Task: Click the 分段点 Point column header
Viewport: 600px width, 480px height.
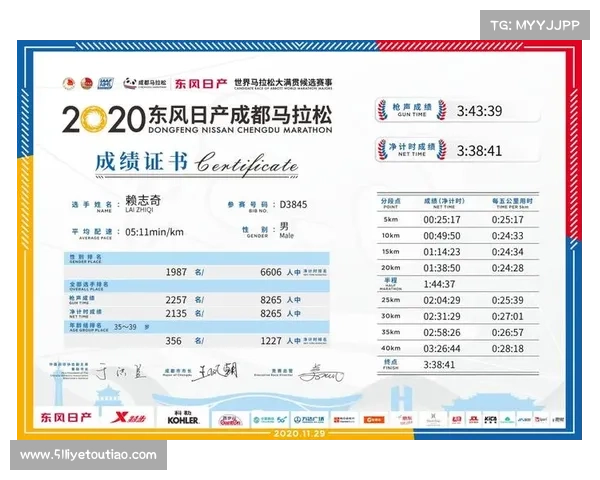Action: [x=390, y=203]
